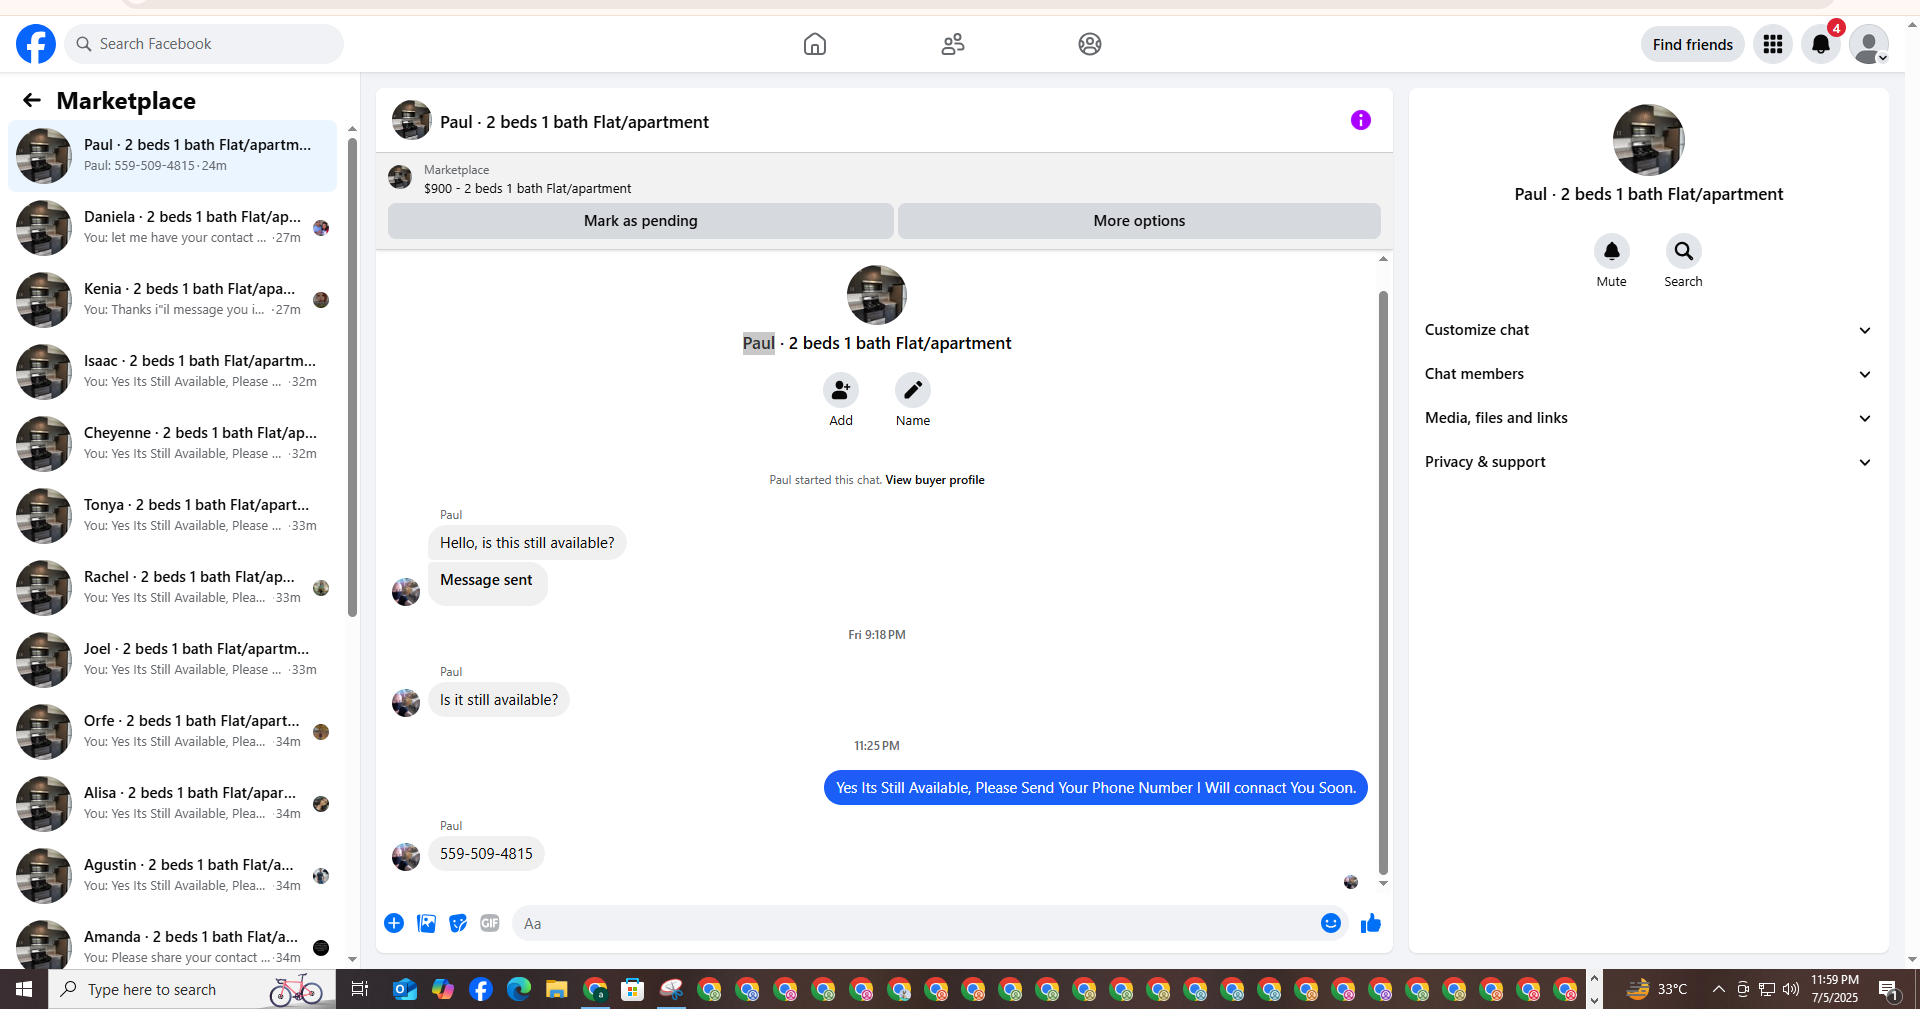1920x1009 pixels.
Task: Click the large listing photo in right panel
Action: tap(1648, 140)
